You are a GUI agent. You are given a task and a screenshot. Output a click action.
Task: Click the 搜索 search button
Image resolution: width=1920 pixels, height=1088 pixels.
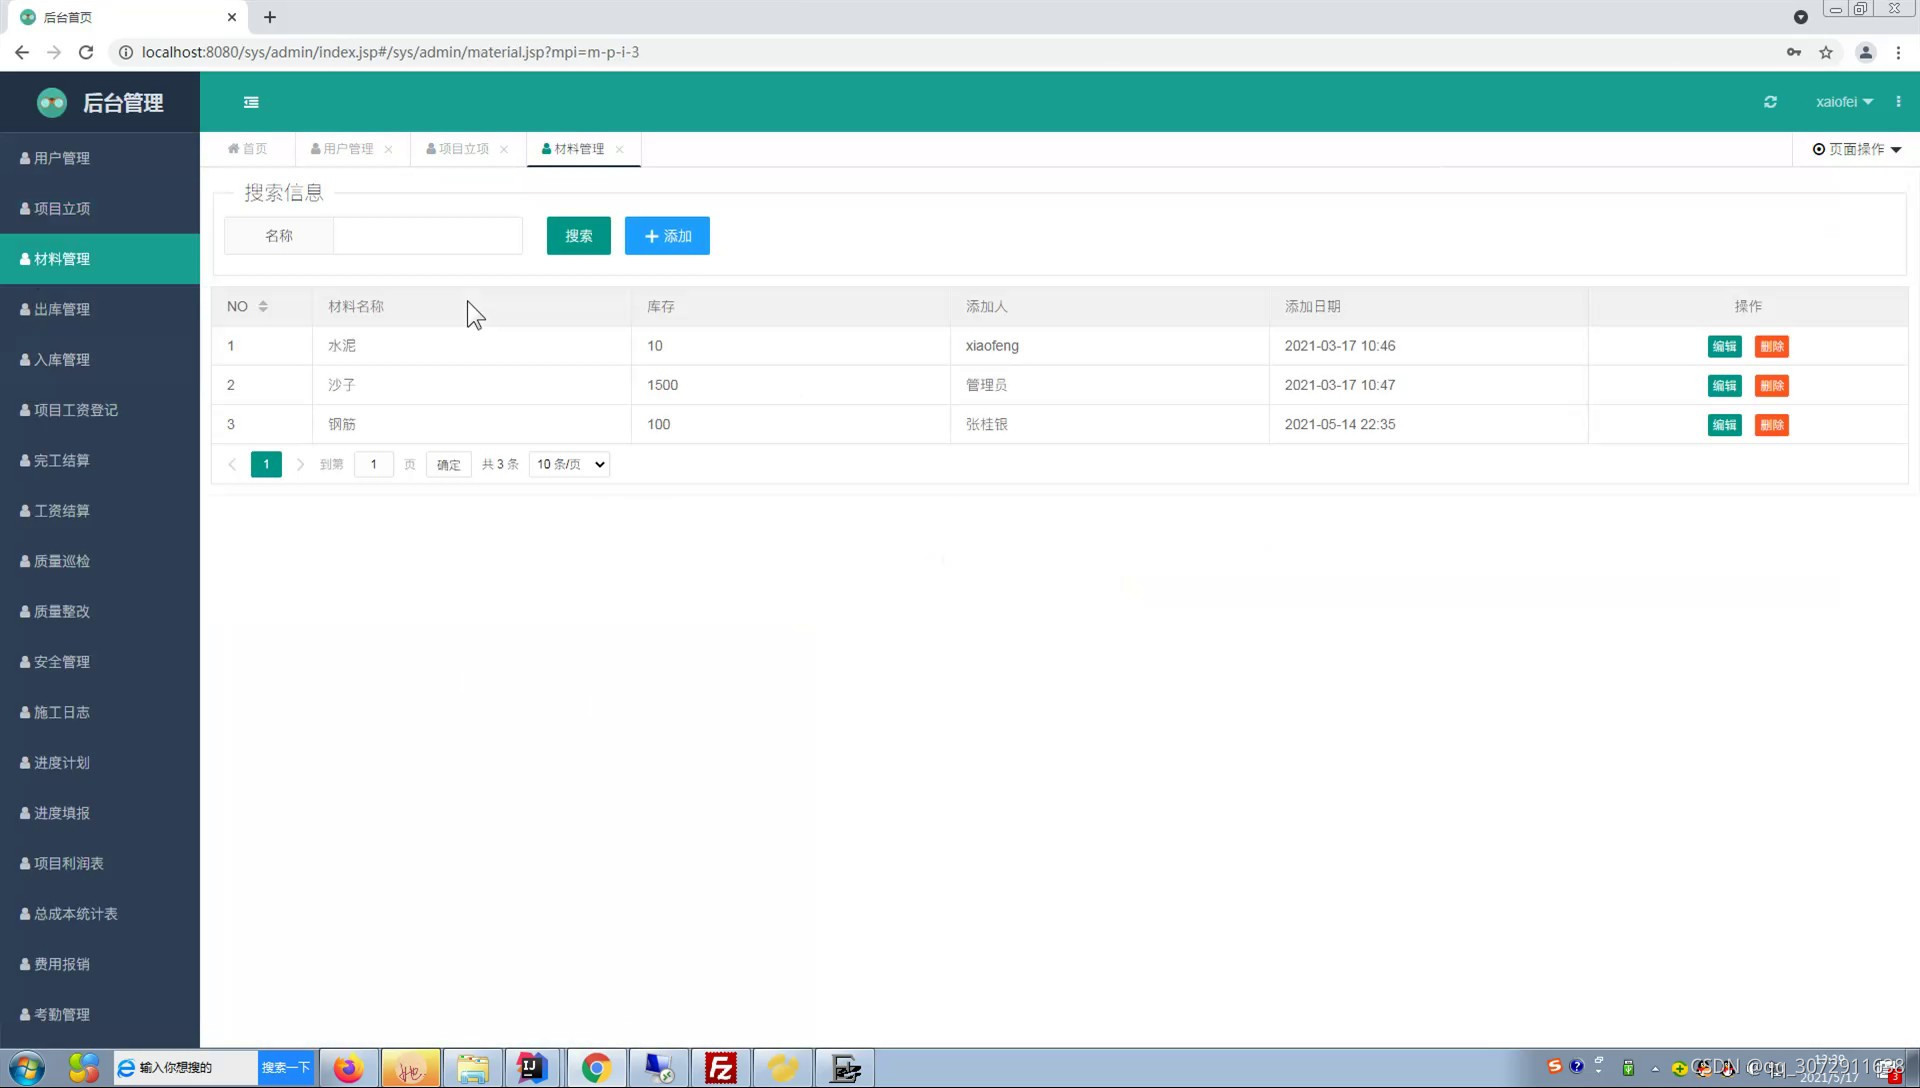(x=579, y=236)
